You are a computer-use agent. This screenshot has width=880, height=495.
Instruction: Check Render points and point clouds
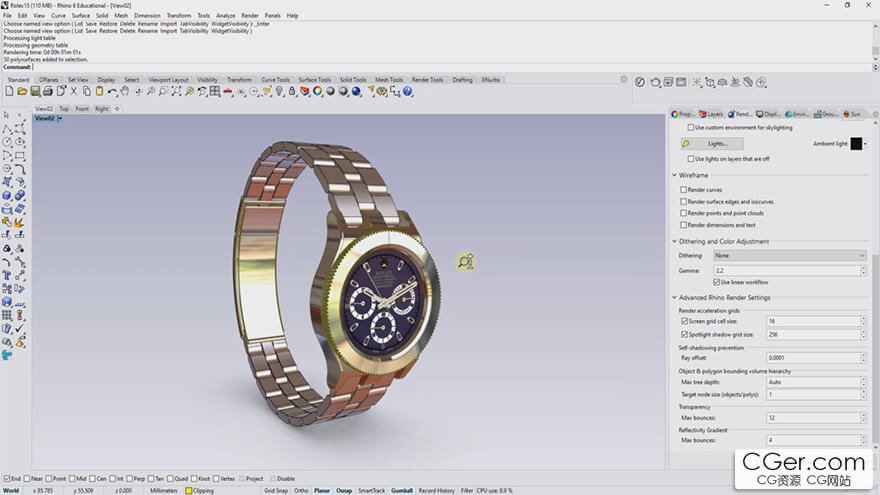click(684, 213)
